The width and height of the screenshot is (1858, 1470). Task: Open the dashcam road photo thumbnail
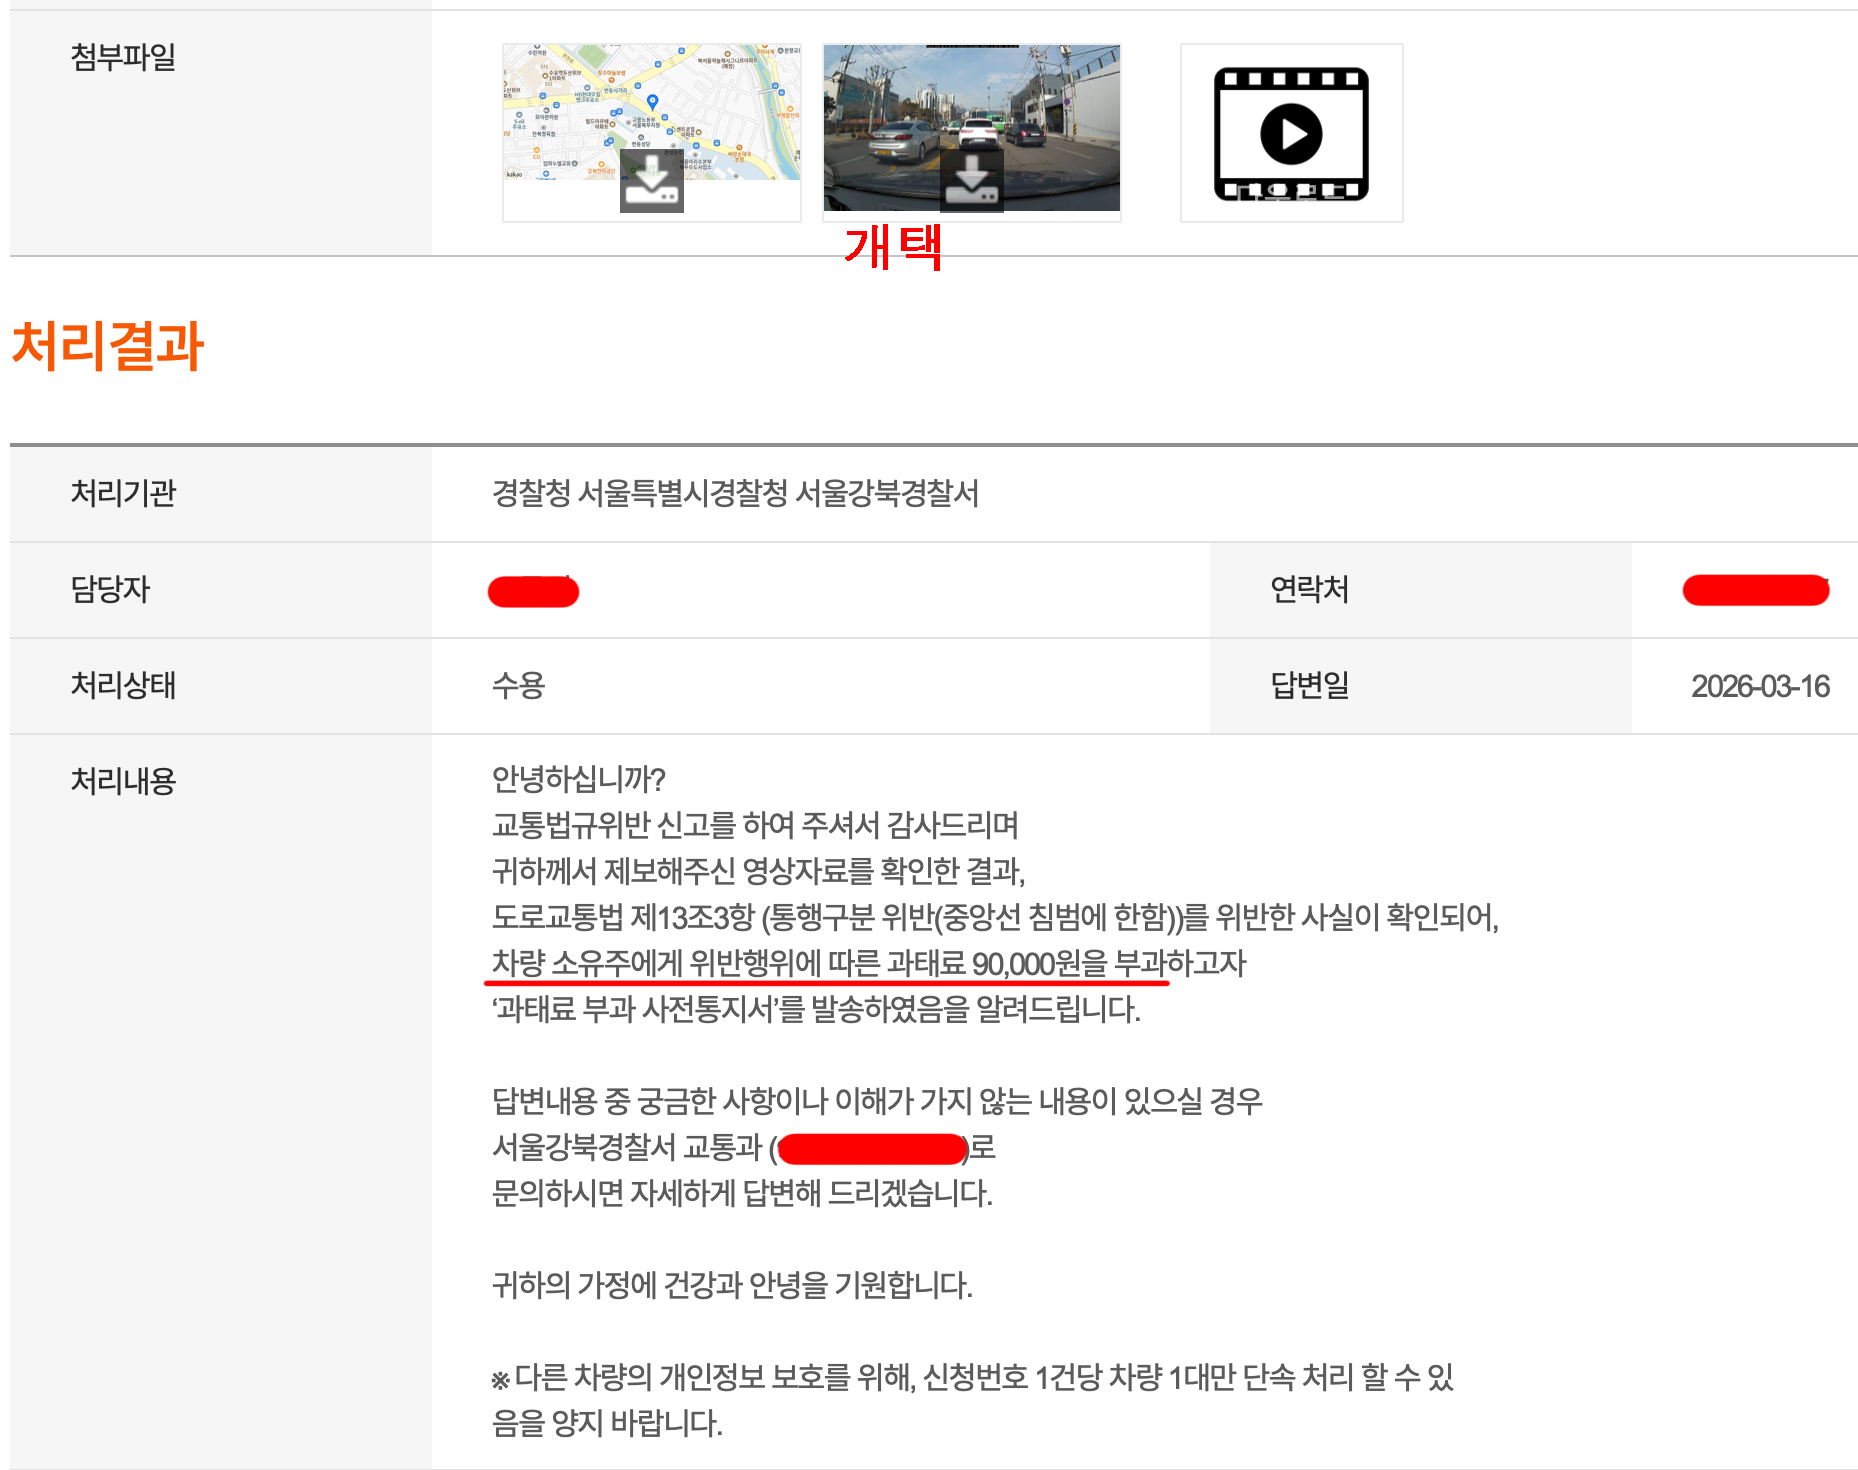(971, 127)
